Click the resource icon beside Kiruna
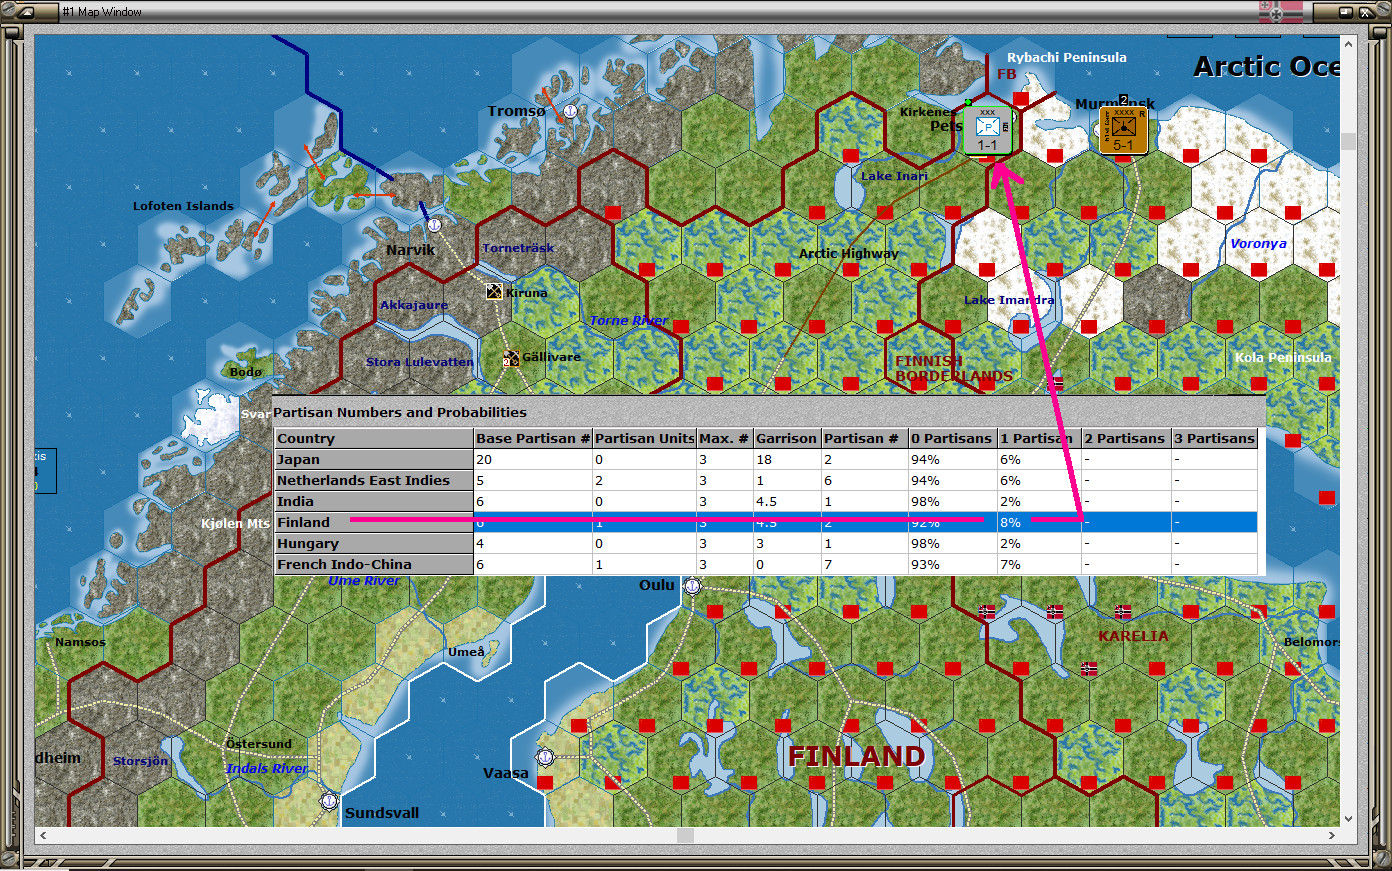Image resolution: width=1392 pixels, height=871 pixels. click(x=494, y=292)
